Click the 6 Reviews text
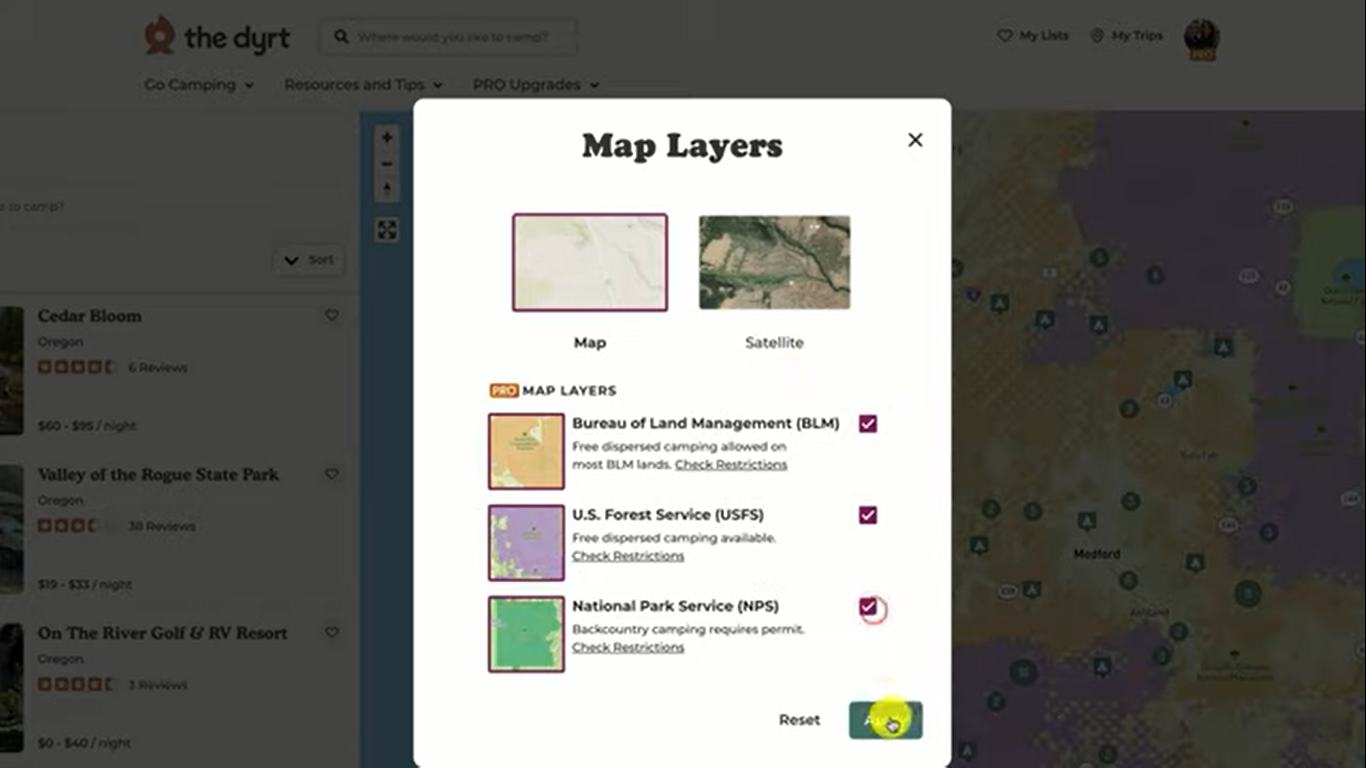The height and width of the screenshot is (768, 1366). tap(158, 368)
